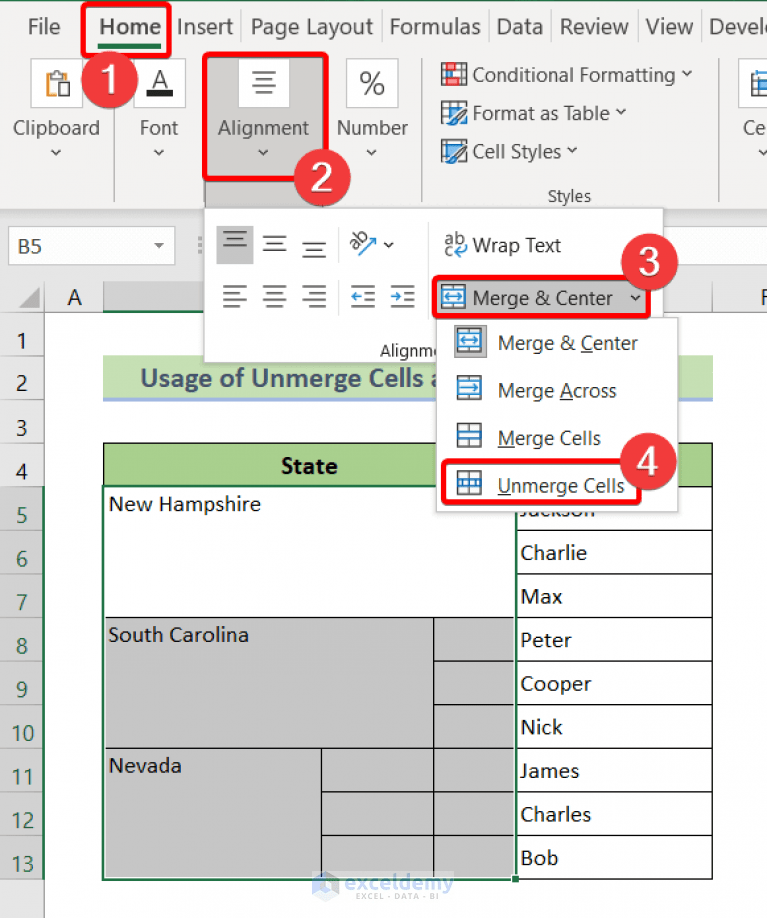Click the Font Color icon
The height and width of the screenshot is (918, 767).
(160, 83)
